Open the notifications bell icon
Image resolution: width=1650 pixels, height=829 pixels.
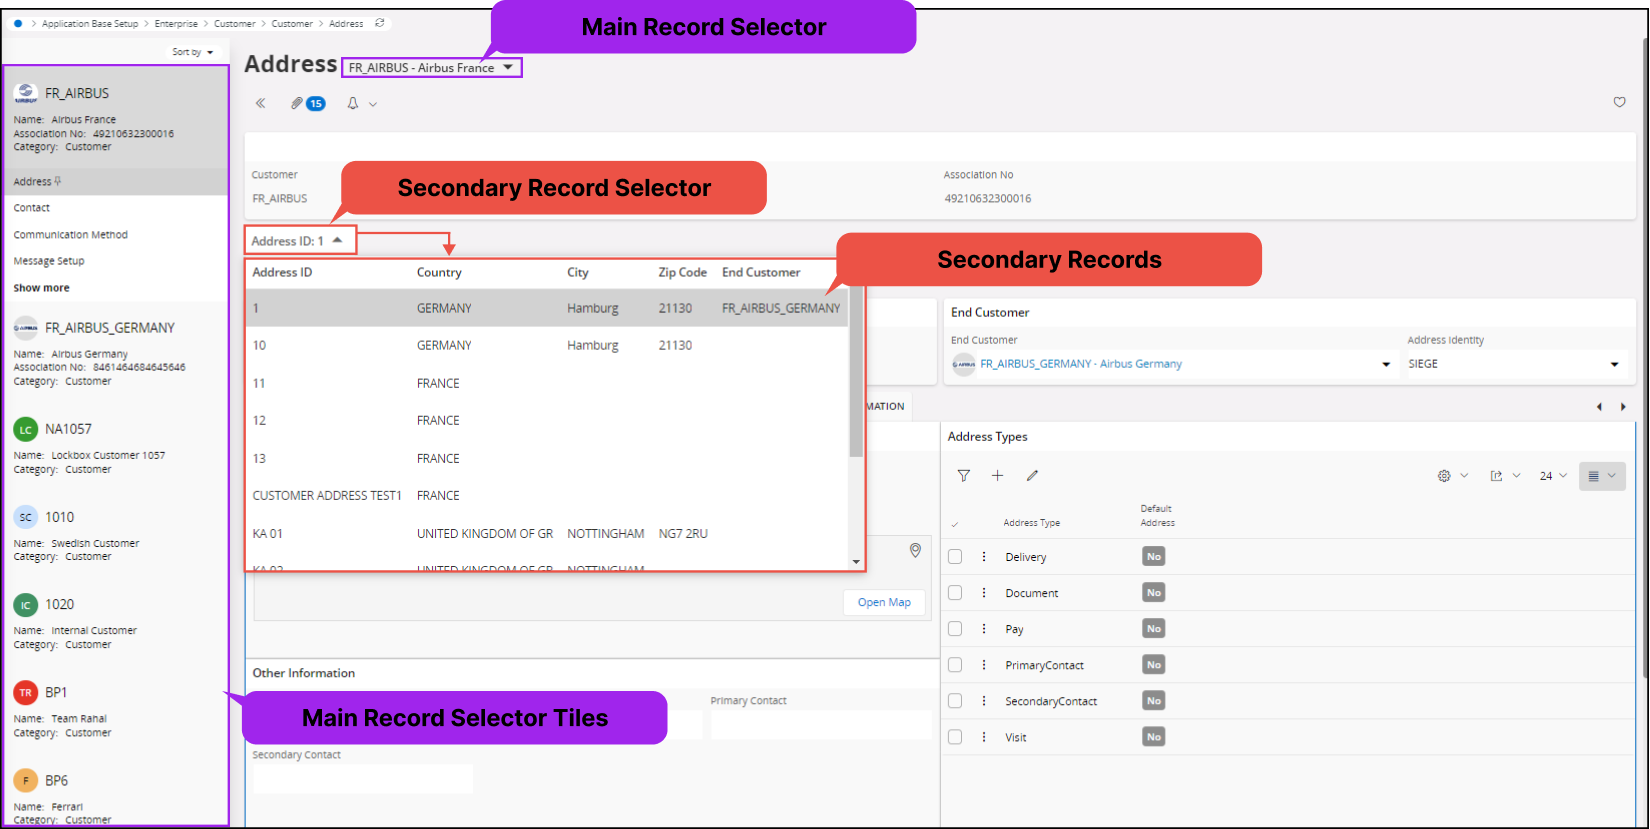point(353,103)
